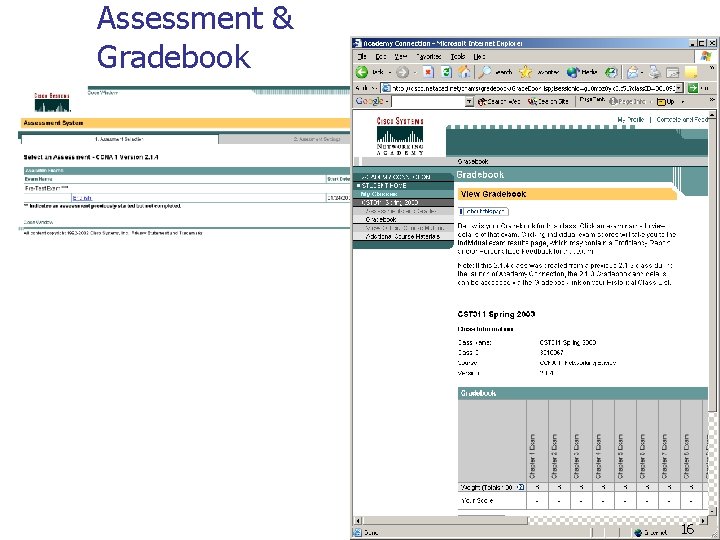Click the Pre-Test Exam row name
The height and width of the screenshot is (540, 720).
pos(46,189)
